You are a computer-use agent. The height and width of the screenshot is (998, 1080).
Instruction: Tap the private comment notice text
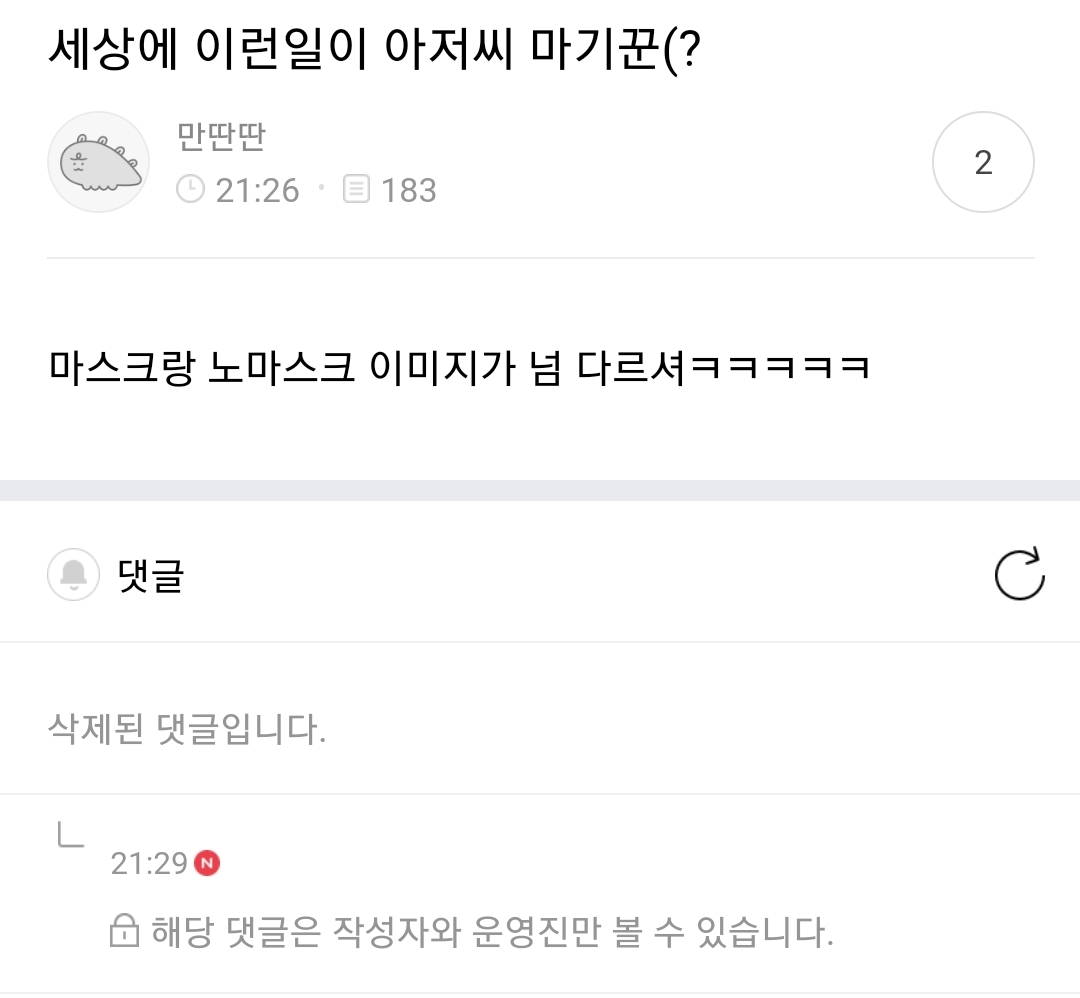point(491,933)
